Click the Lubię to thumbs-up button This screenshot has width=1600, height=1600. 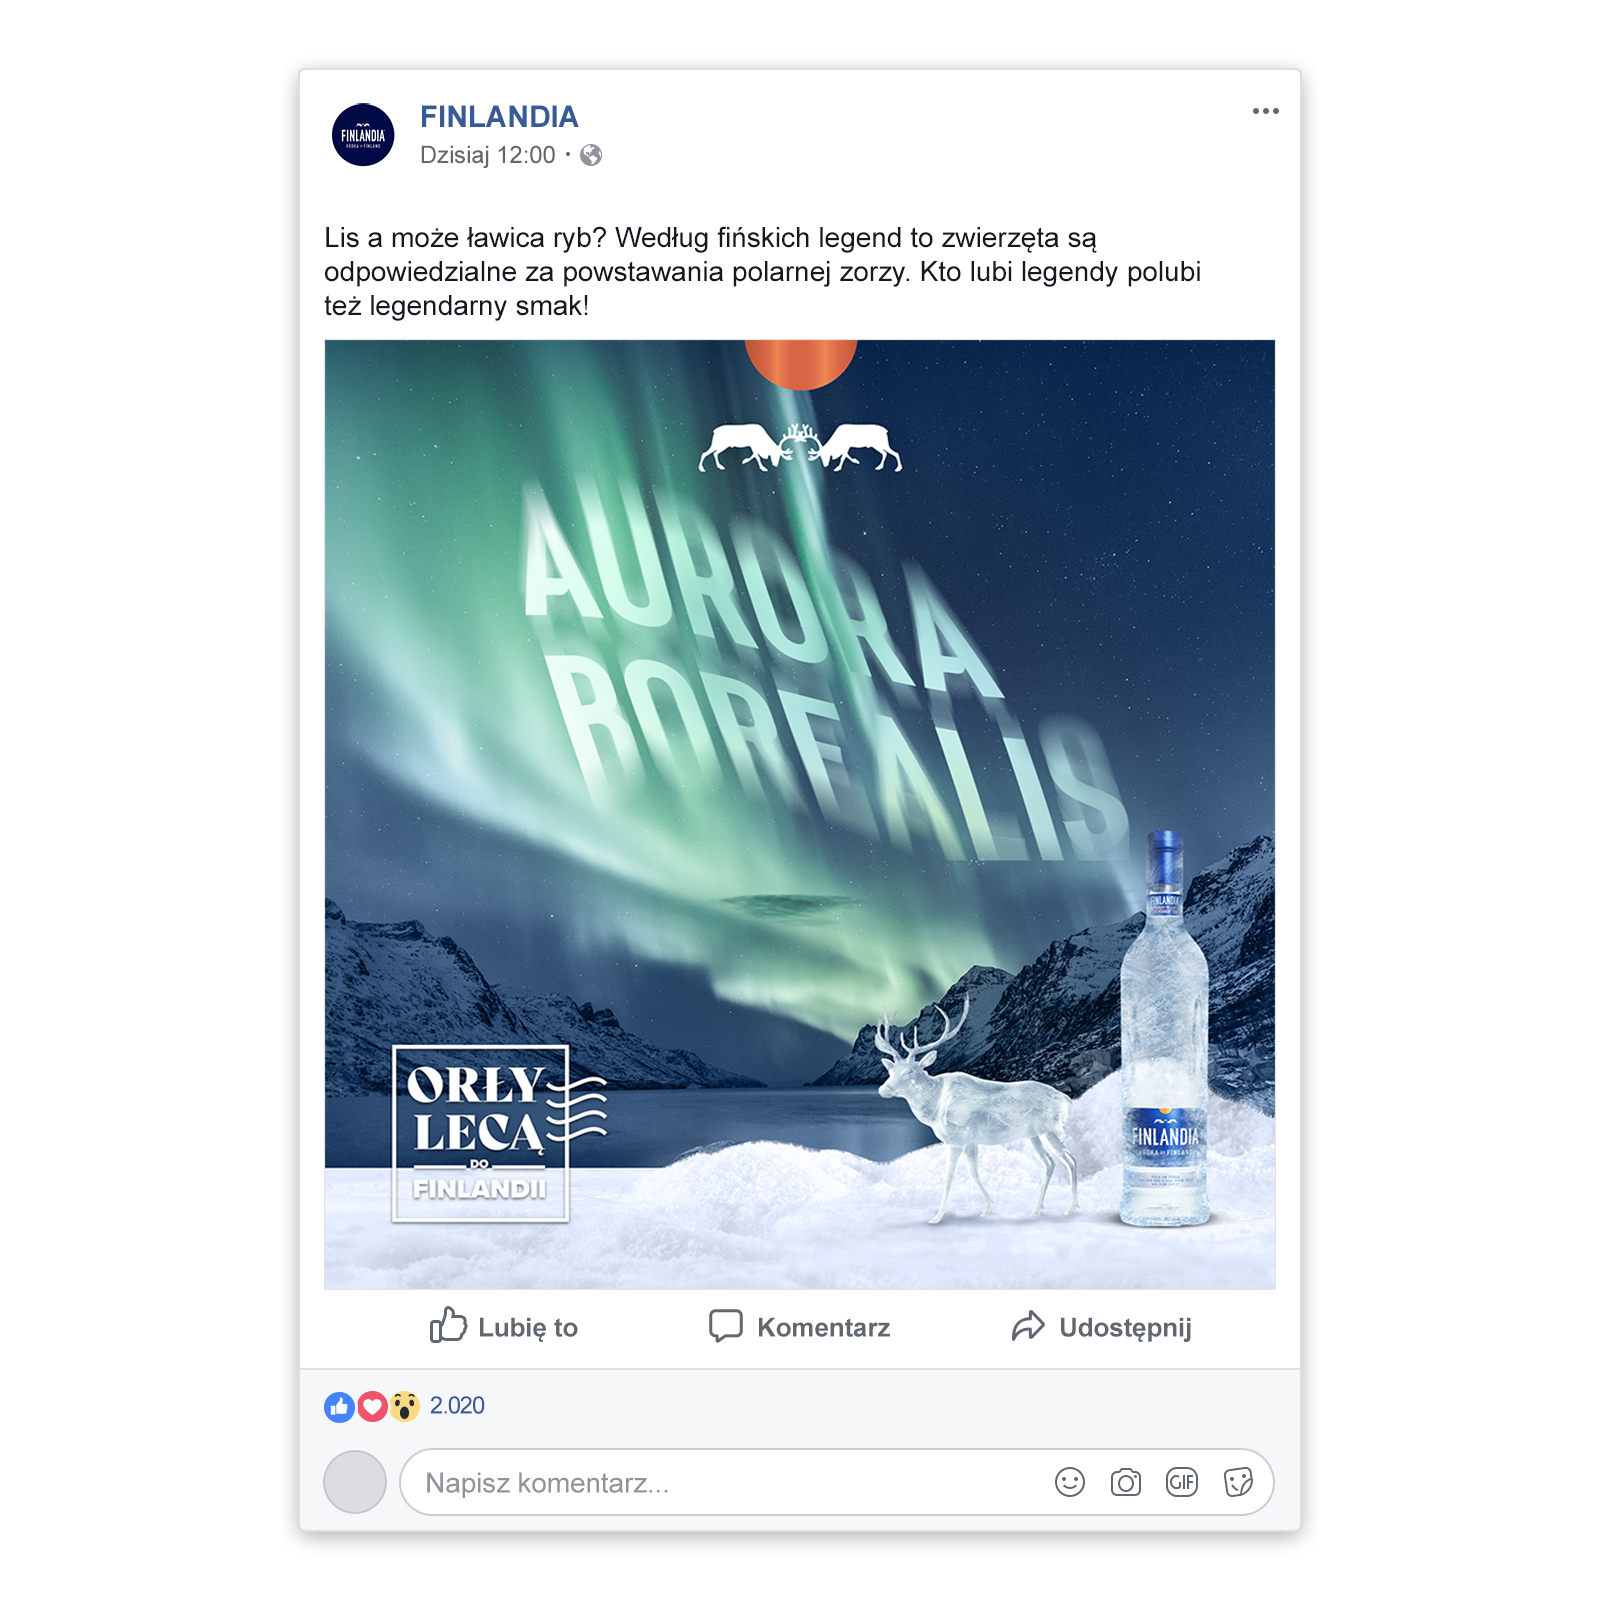tap(503, 1327)
